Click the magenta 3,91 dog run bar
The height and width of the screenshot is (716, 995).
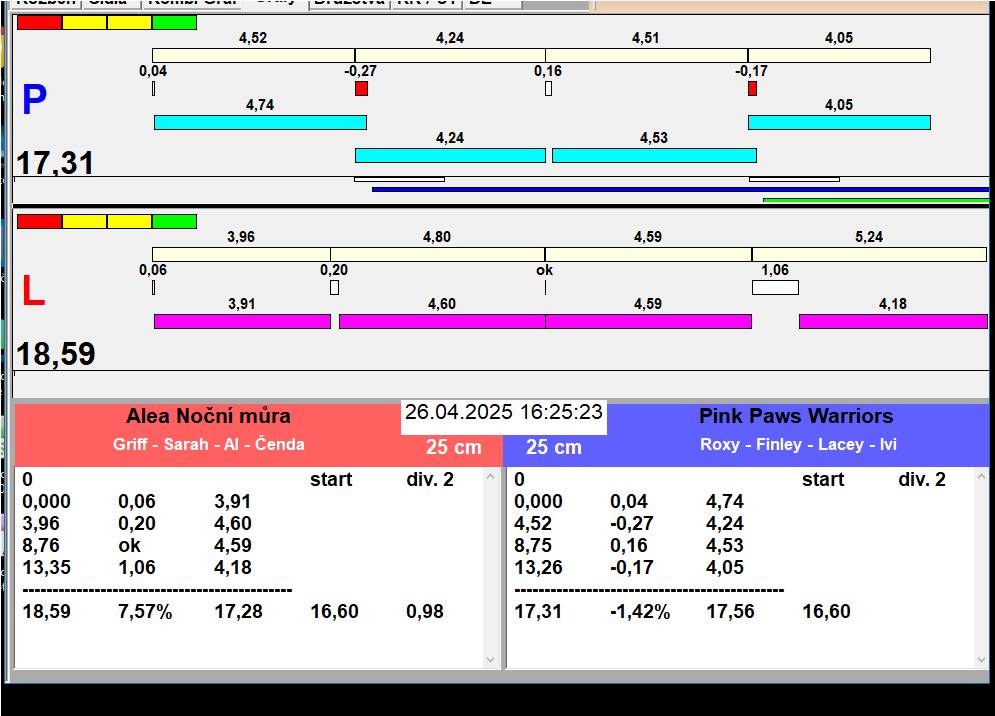242,321
